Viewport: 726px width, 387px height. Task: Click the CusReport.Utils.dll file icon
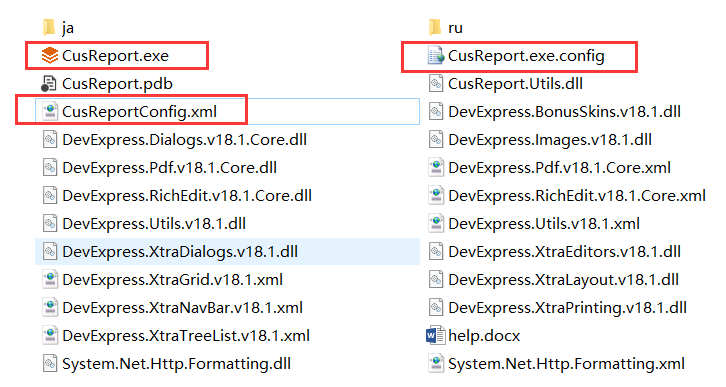tap(436, 84)
